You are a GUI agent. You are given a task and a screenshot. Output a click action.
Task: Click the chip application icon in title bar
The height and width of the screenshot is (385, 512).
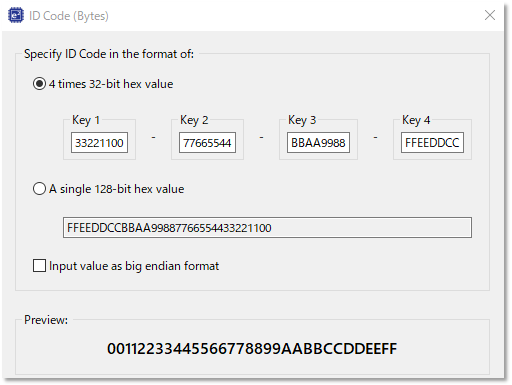click(x=16, y=15)
